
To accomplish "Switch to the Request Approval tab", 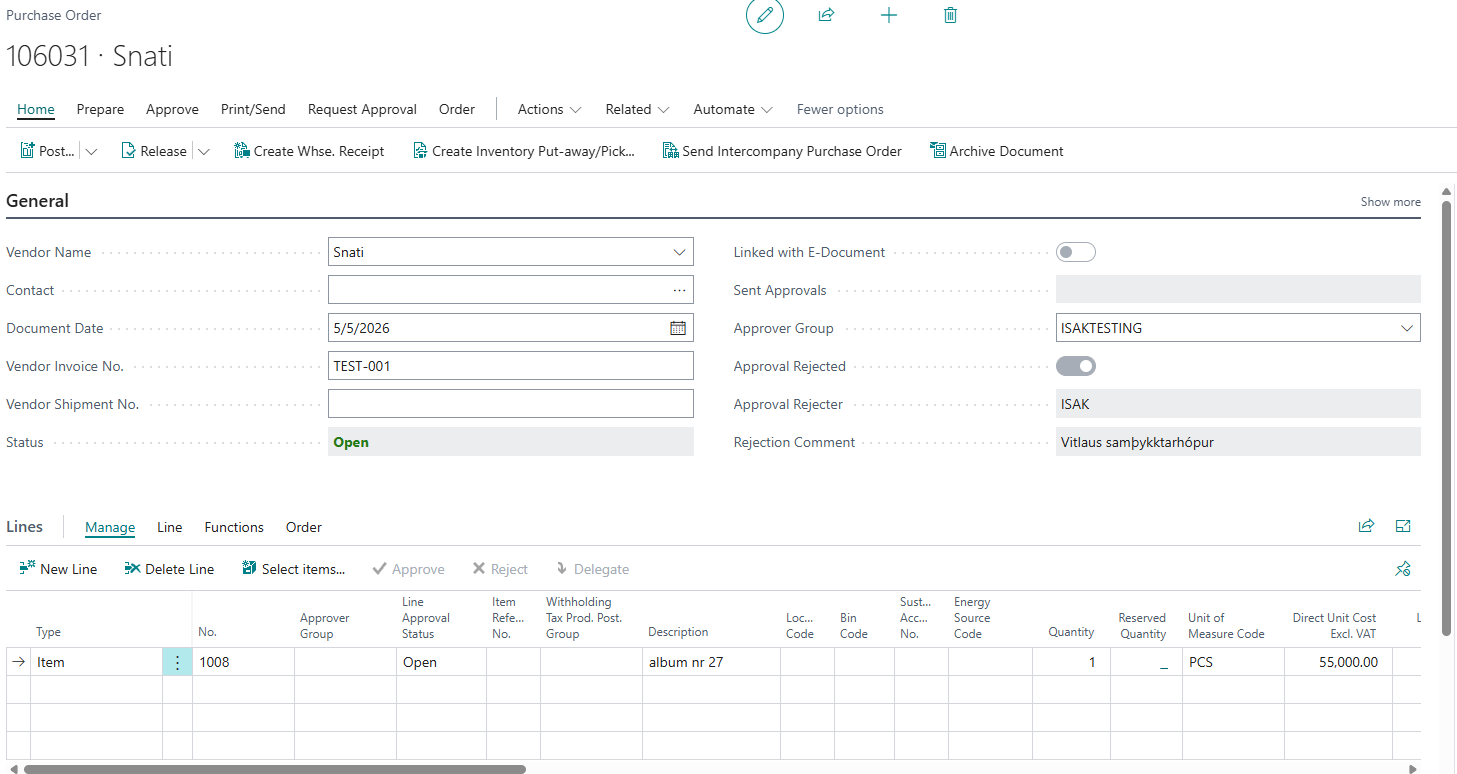I will (362, 109).
